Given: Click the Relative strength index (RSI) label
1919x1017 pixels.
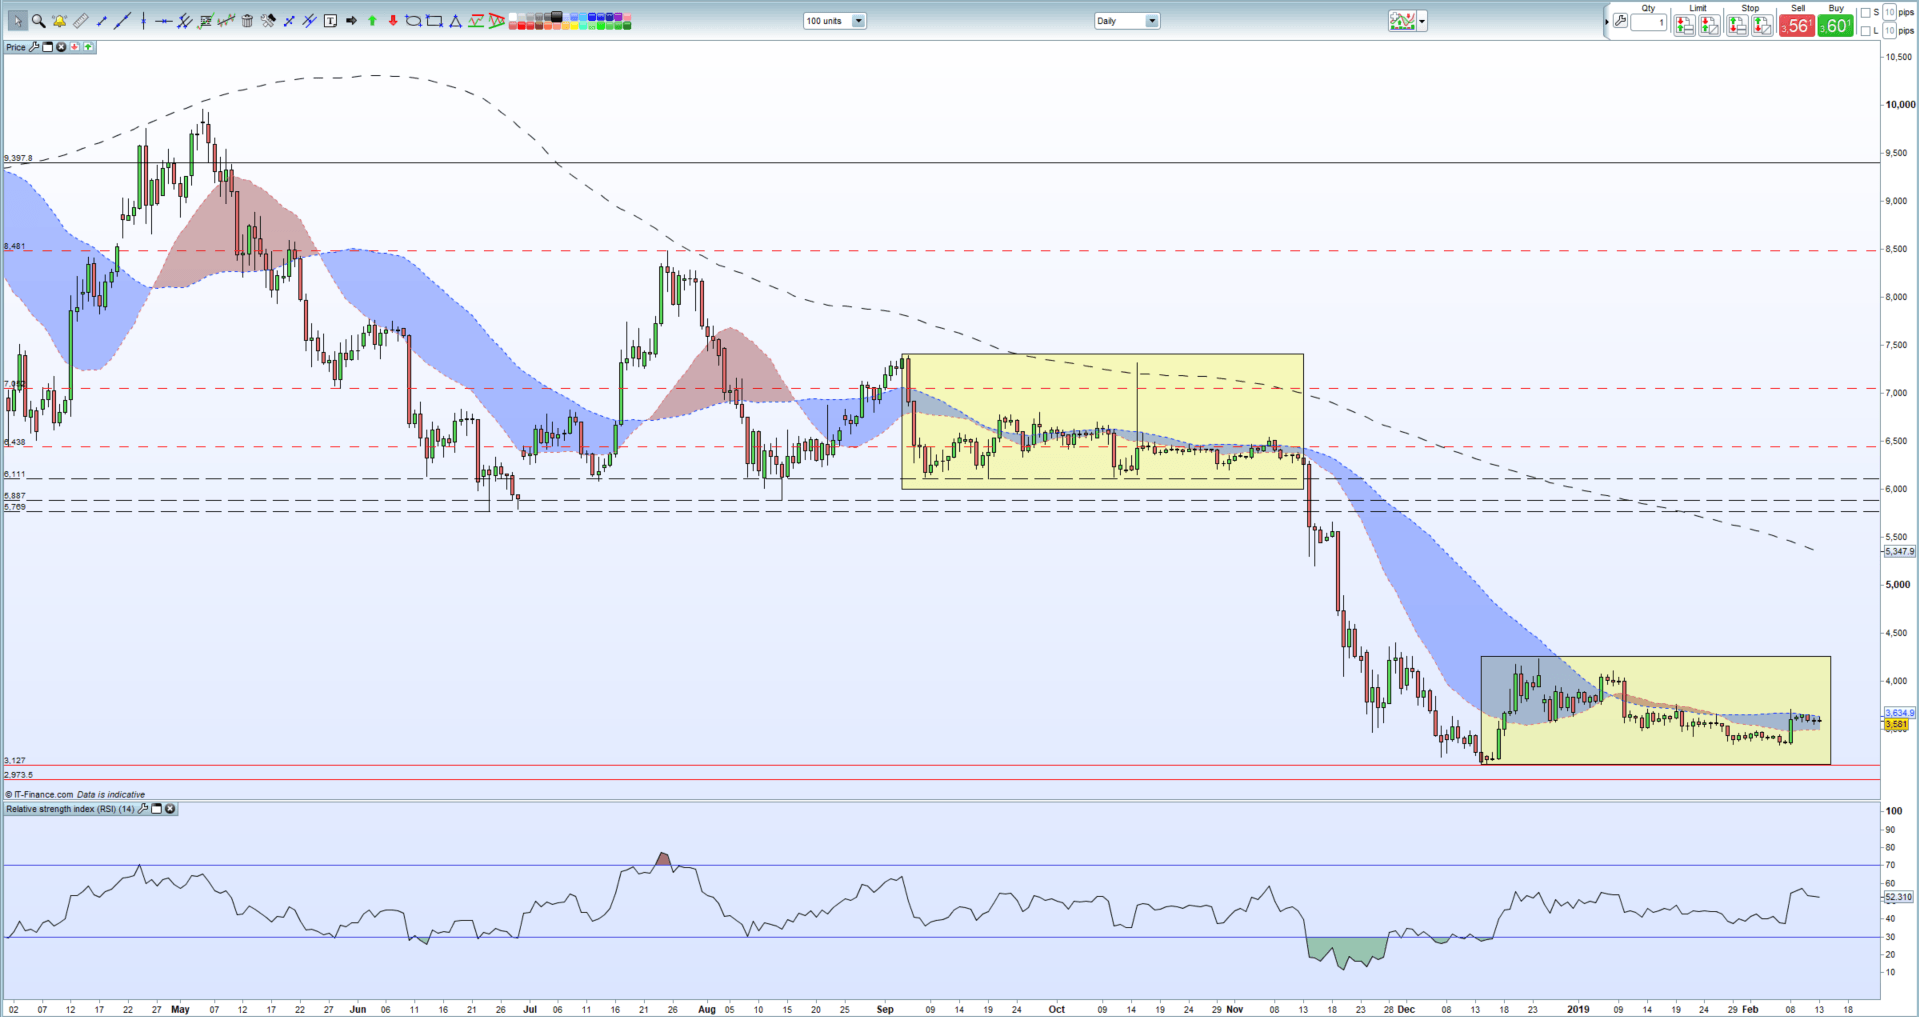Looking at the screenshot, I should [70, 809].
